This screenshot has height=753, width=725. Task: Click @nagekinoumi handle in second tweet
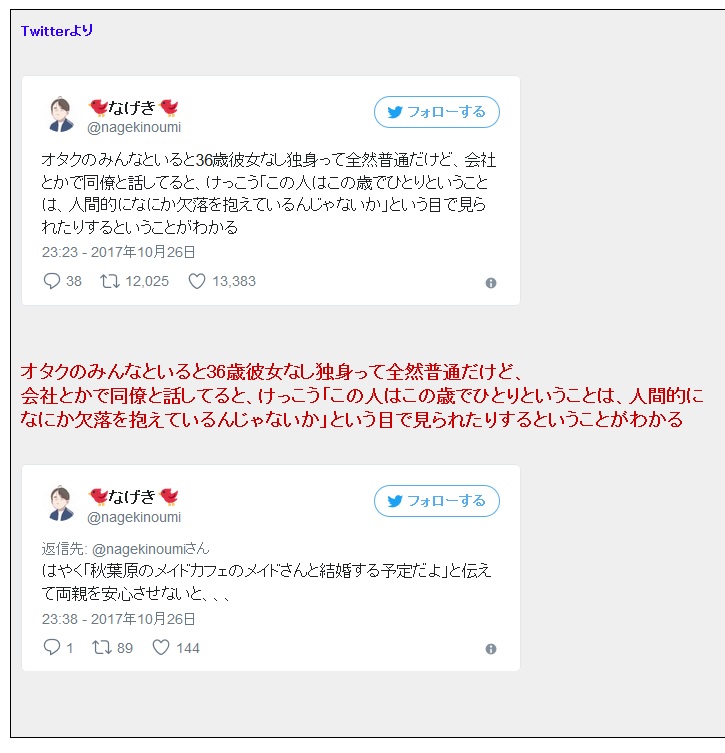point(134,517)
